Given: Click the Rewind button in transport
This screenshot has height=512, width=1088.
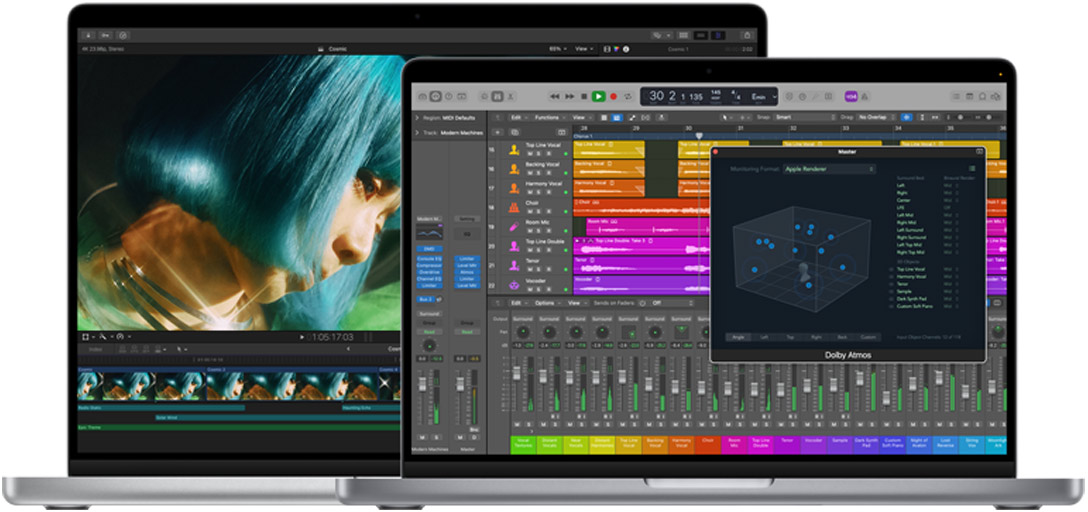Looking at the screenshot, I should pos(555,96).
